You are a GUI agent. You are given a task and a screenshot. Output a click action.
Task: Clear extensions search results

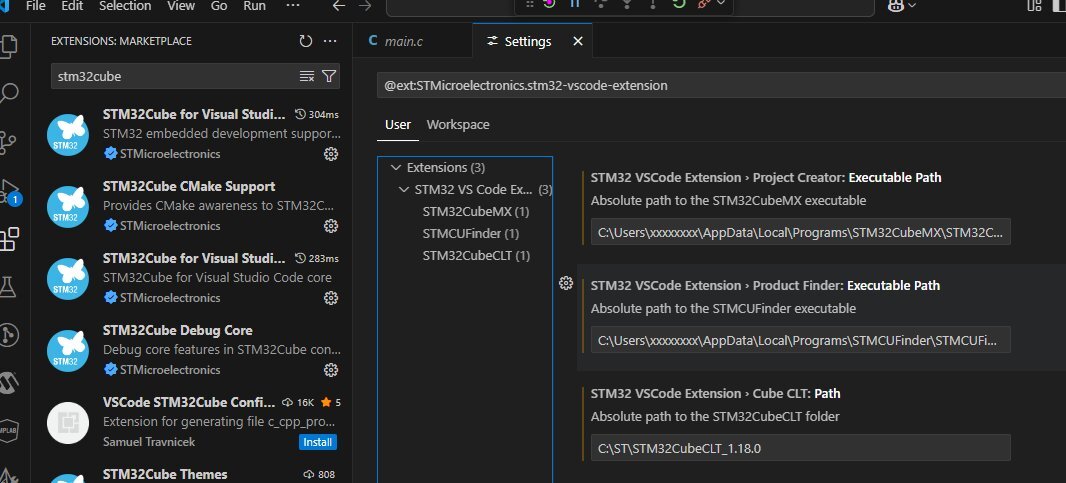point(307,76)
